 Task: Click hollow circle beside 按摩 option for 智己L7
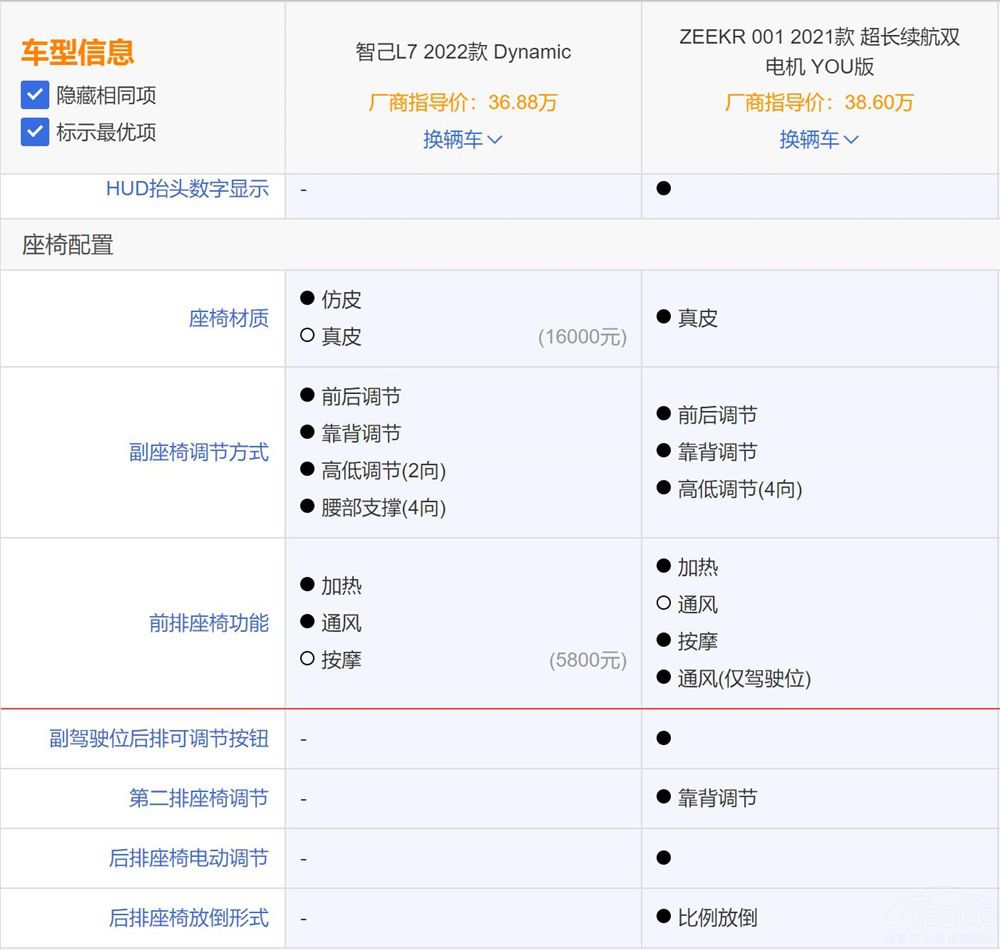pos(307,660)
